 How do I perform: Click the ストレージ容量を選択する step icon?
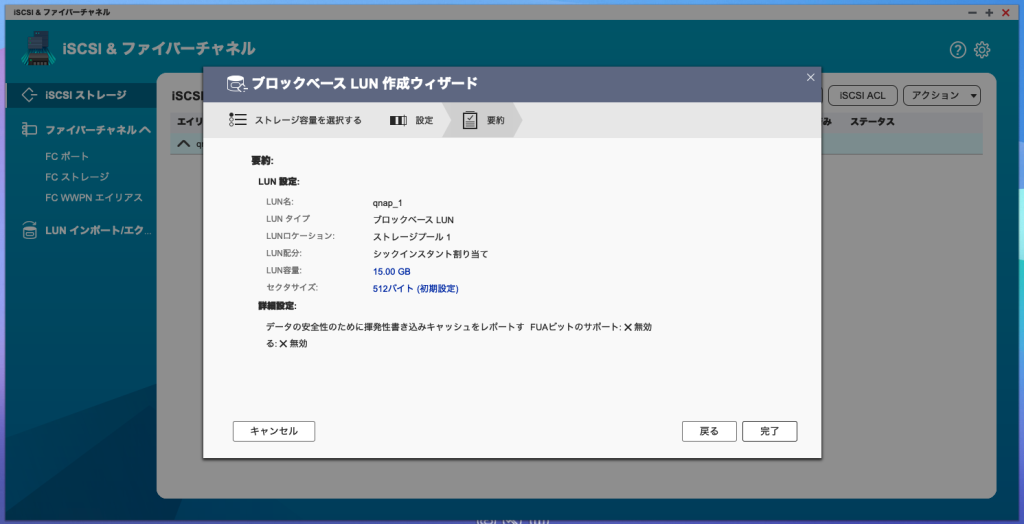[237, 120]
